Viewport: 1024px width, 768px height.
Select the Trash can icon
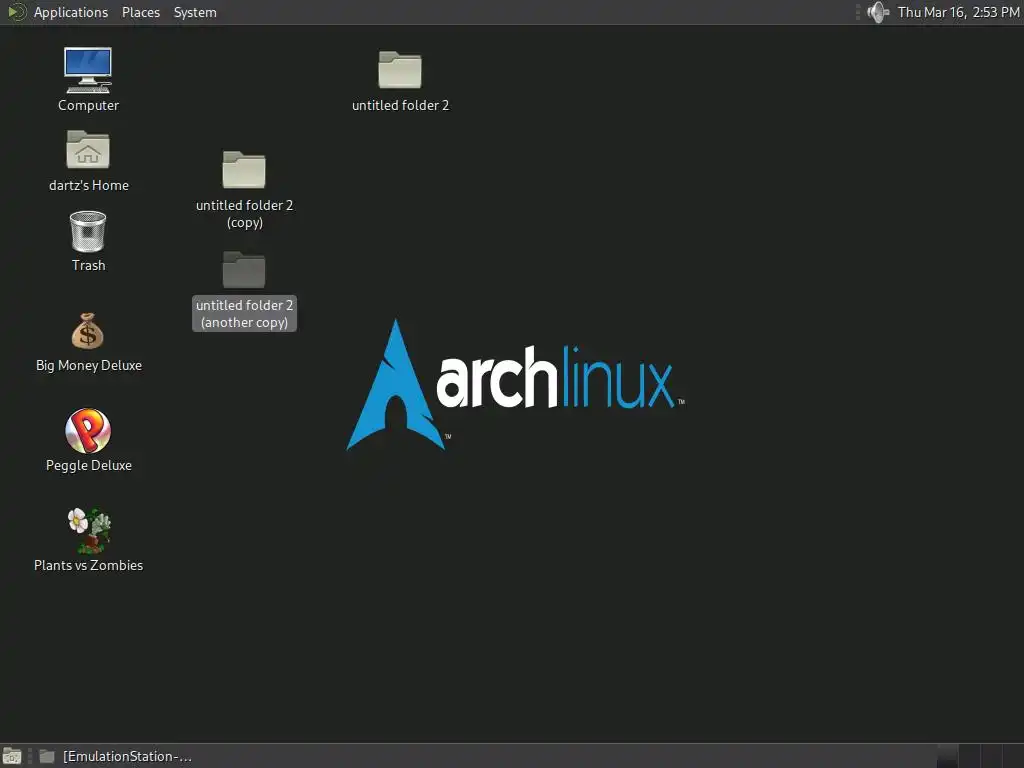pyautogui.click(x=88, y=231)
